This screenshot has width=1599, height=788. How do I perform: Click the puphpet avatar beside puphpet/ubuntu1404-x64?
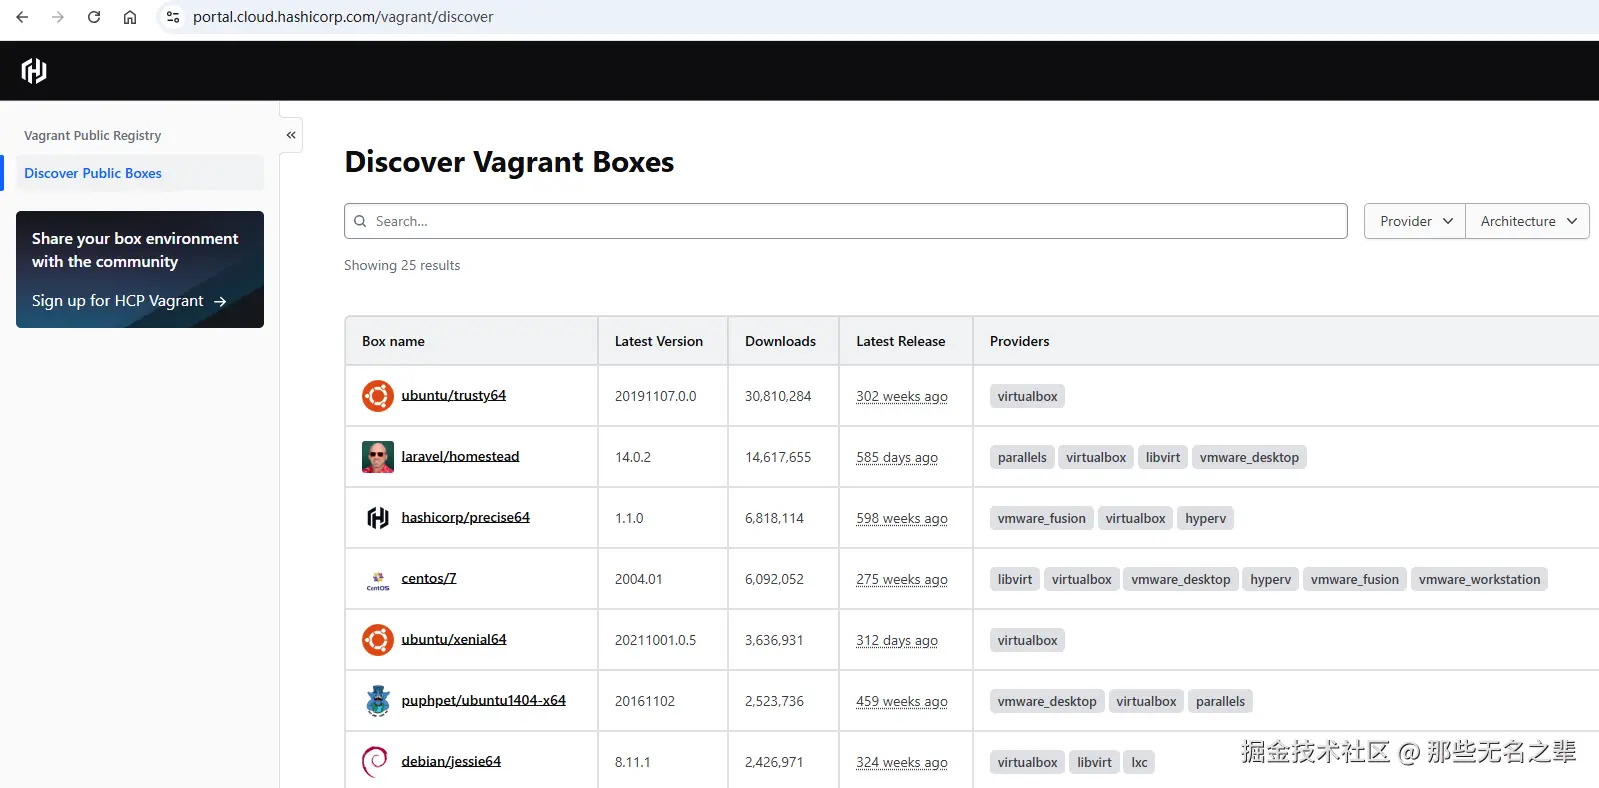coord(377,701)
